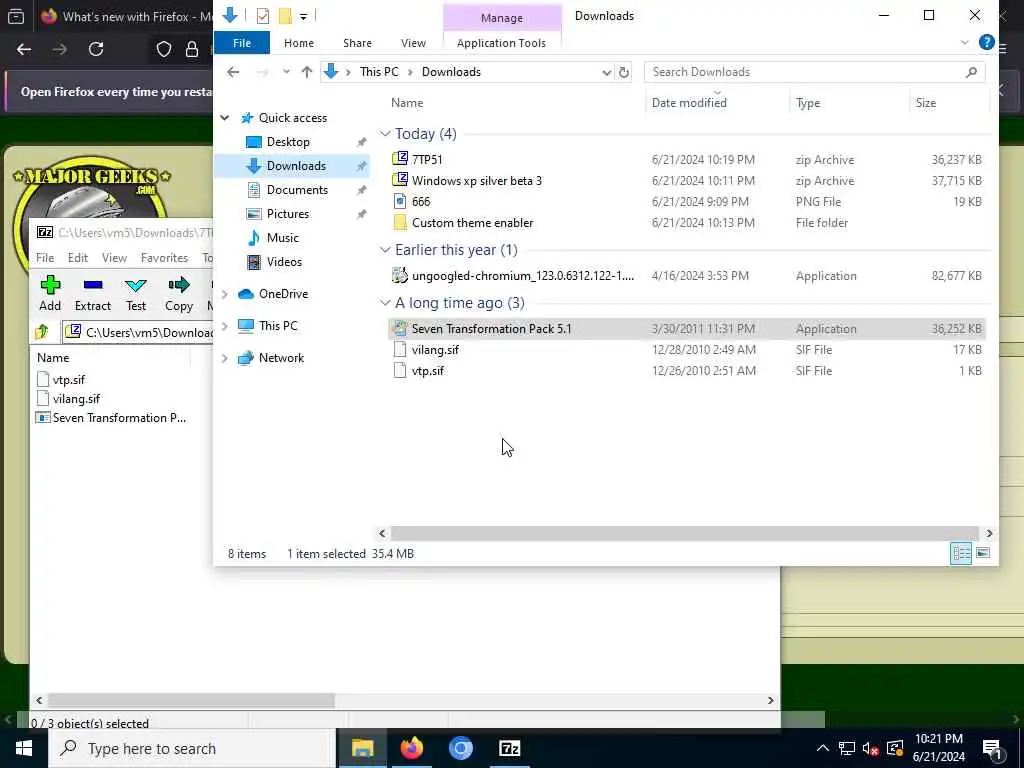The image size is (1024, 768).
Task: Click the Add button in 7-Zip
Action: point(50,293)
